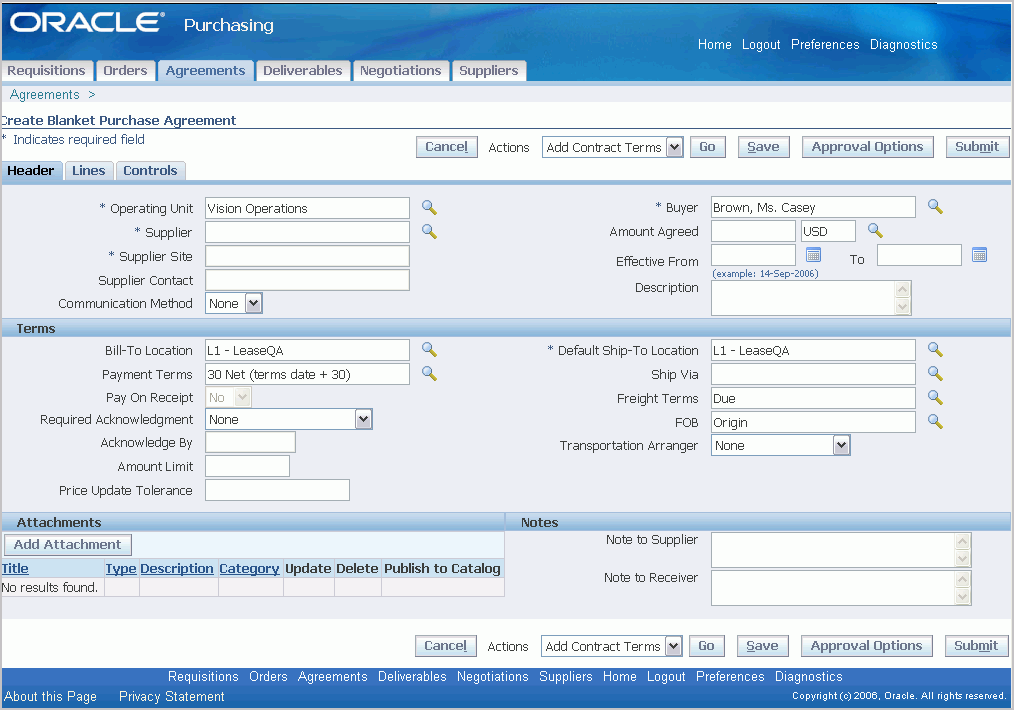Search Ship Via with magnifier icon
The image size is (1014, 710).
click(935, 373)
